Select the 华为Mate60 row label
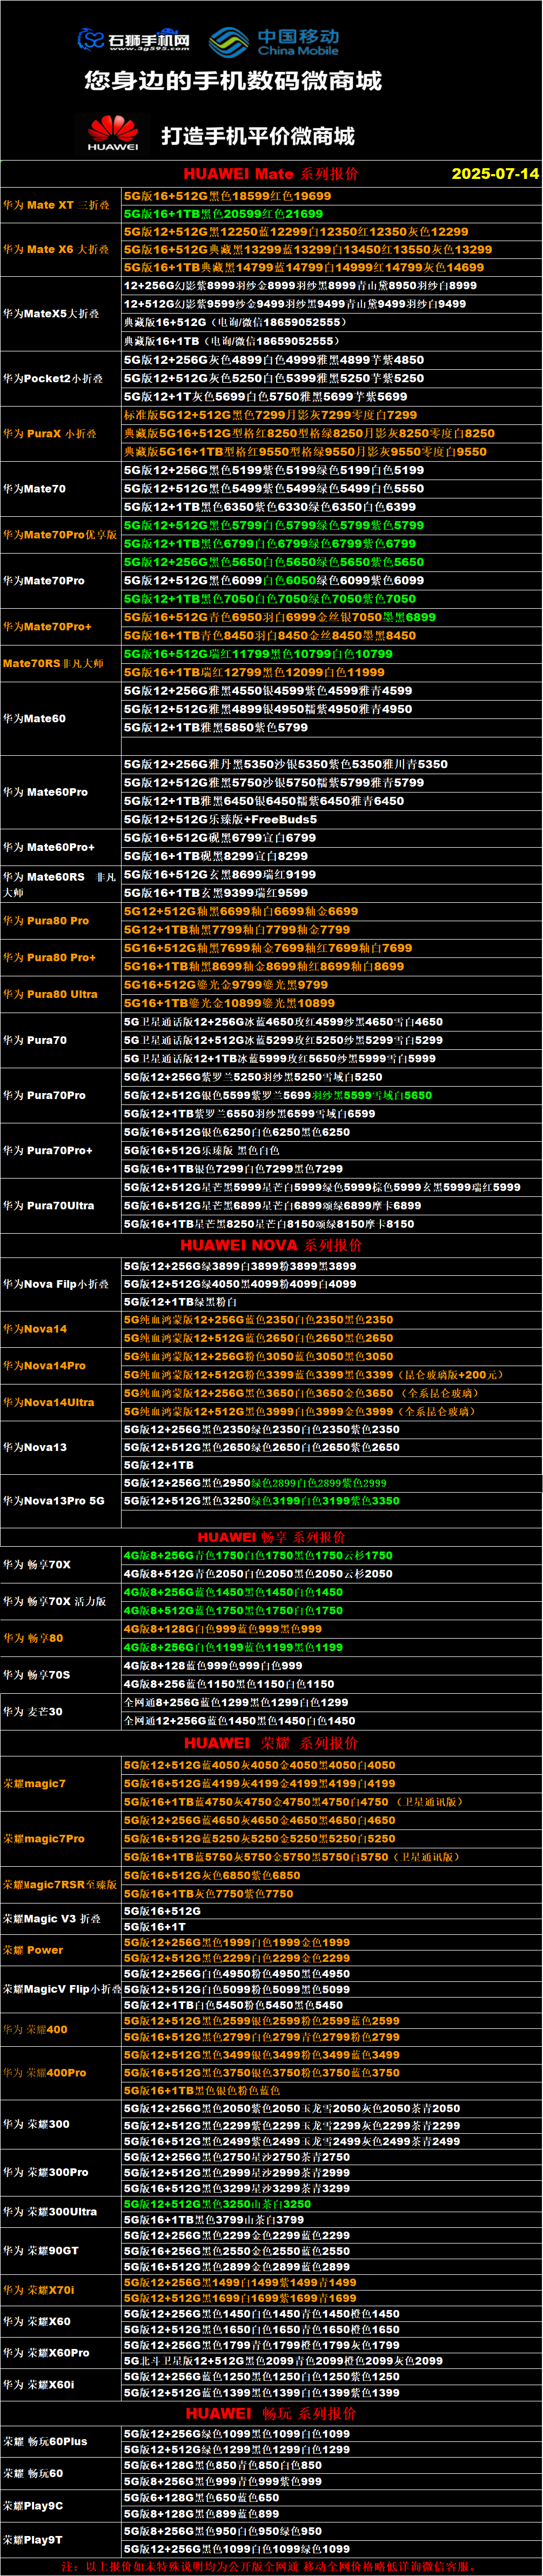Screen dimensions: 543x2576 [x=34, y=718]
